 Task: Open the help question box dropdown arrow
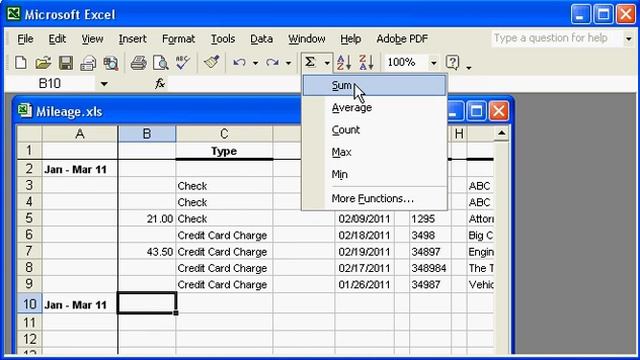click(x=629, y=39)
